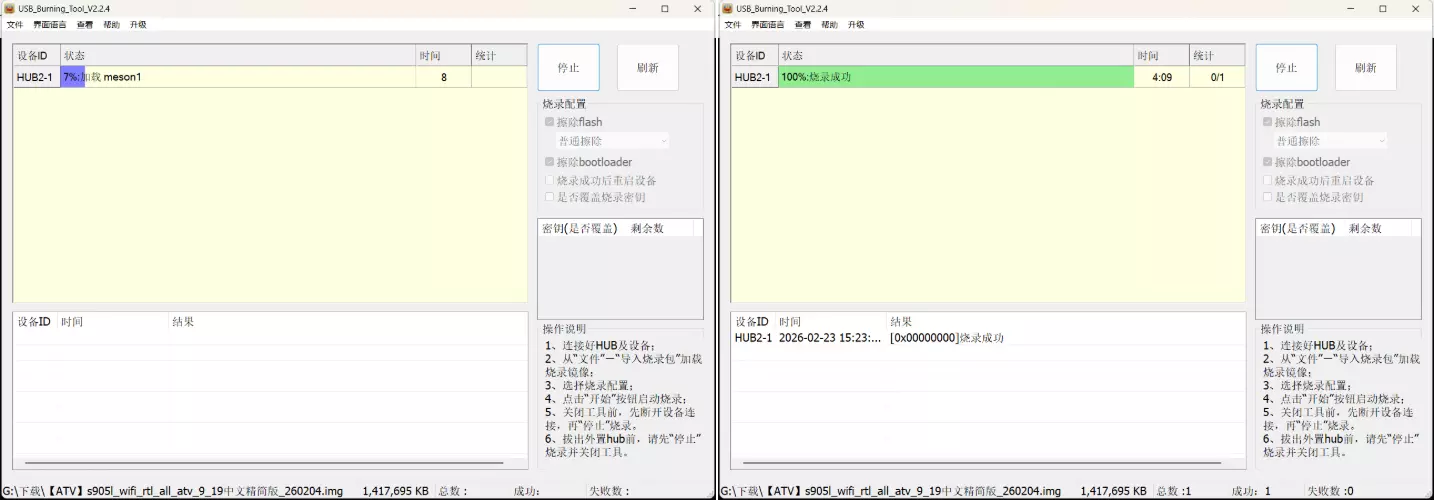Click 状态 column header in the 7% loading window
The height and width of the screenshot is (500, 1434).
tap(238, 56)
